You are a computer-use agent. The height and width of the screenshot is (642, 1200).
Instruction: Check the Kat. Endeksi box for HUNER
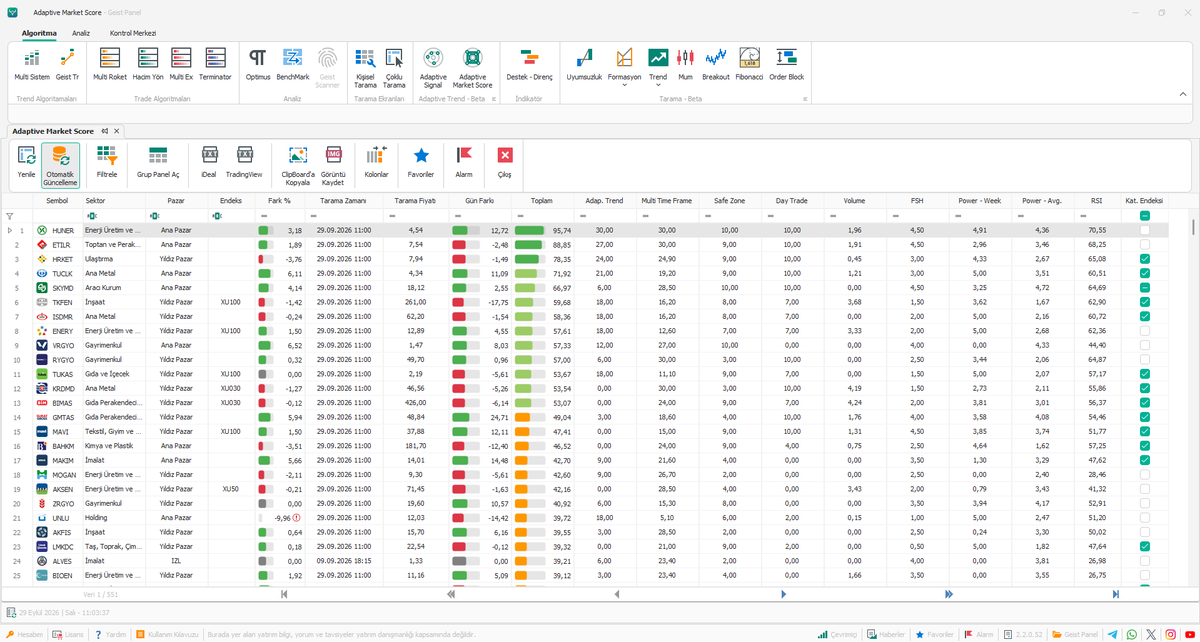pos(1144,230)
